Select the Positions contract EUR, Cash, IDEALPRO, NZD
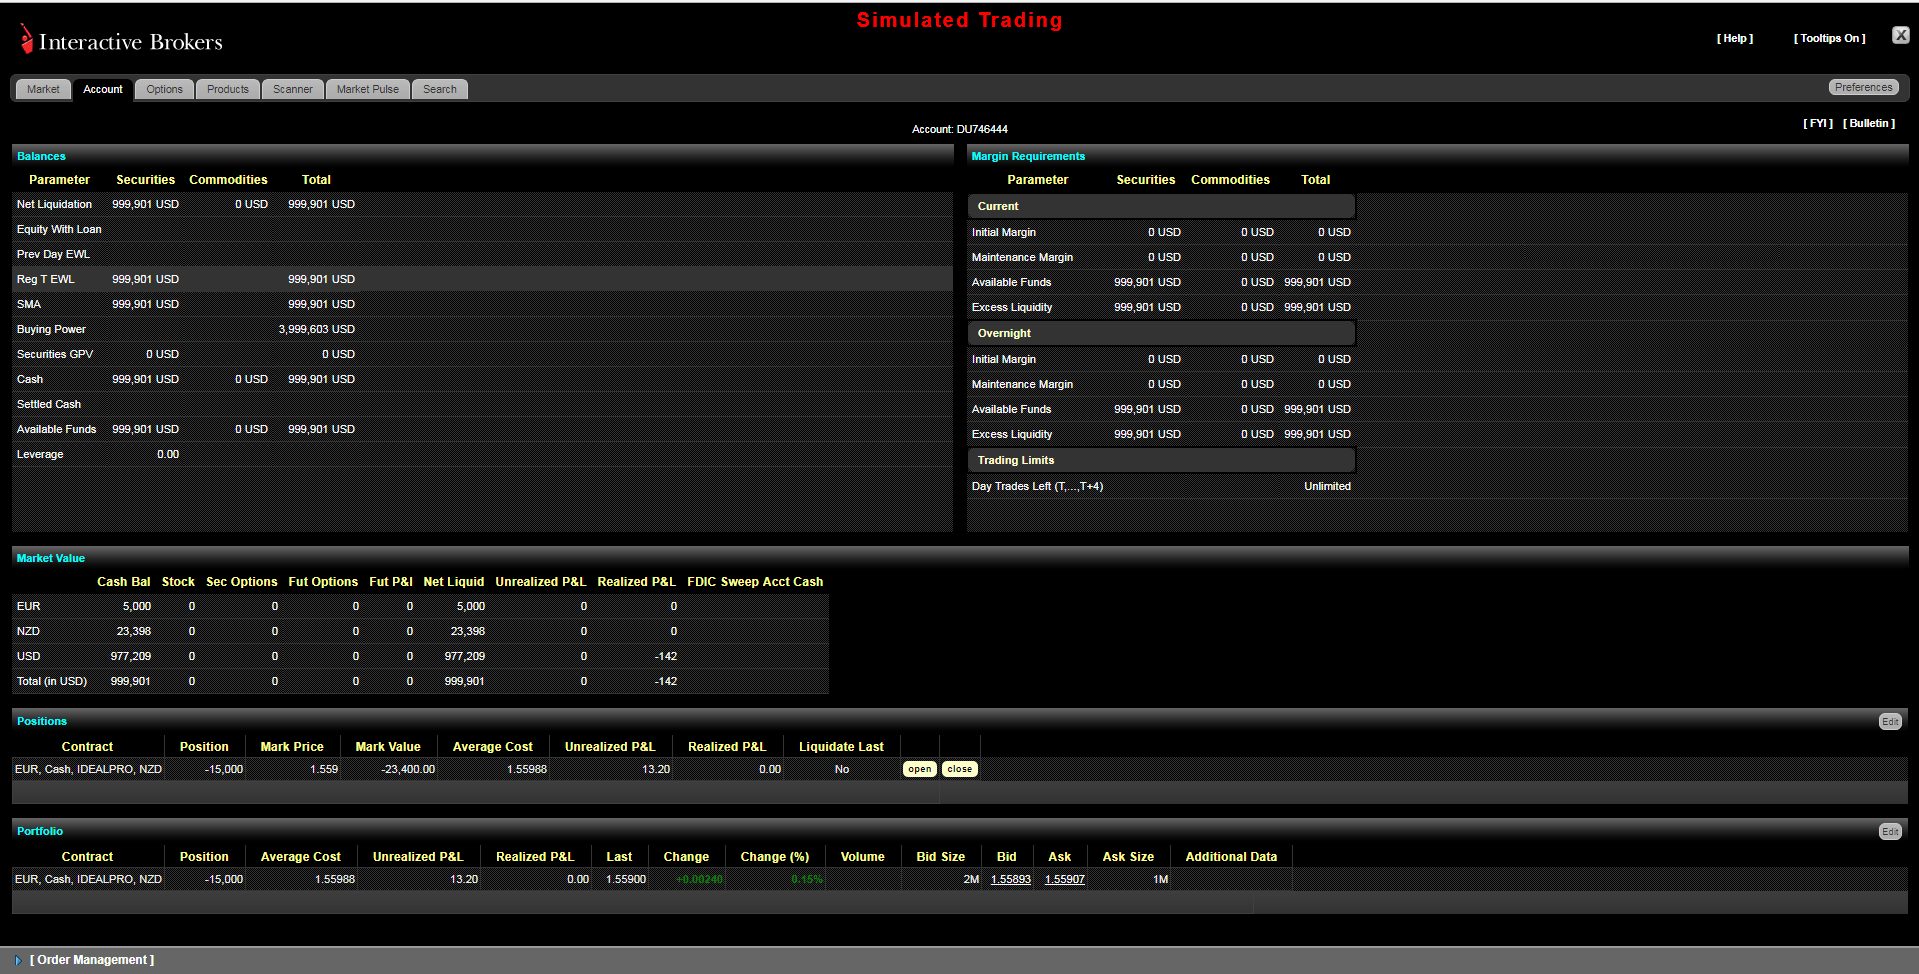This screenshot has height=974, width=1919. [x=88, y=769]
